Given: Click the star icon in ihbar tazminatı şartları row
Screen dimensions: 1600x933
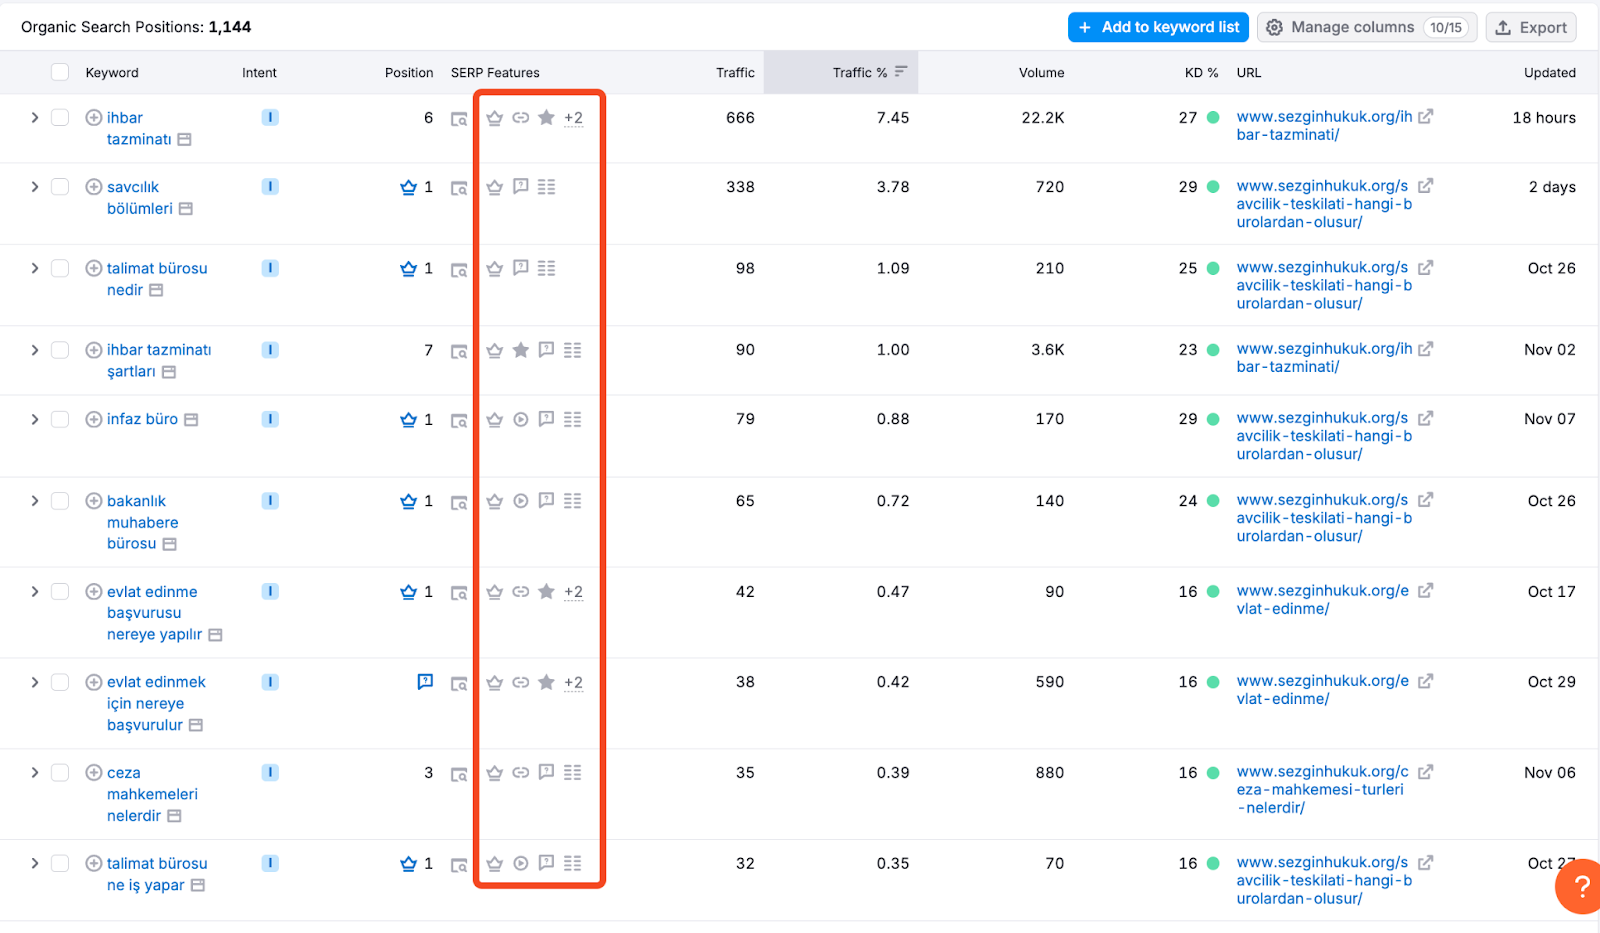Looking at the screenshot, I should click(x=521, y=350).
